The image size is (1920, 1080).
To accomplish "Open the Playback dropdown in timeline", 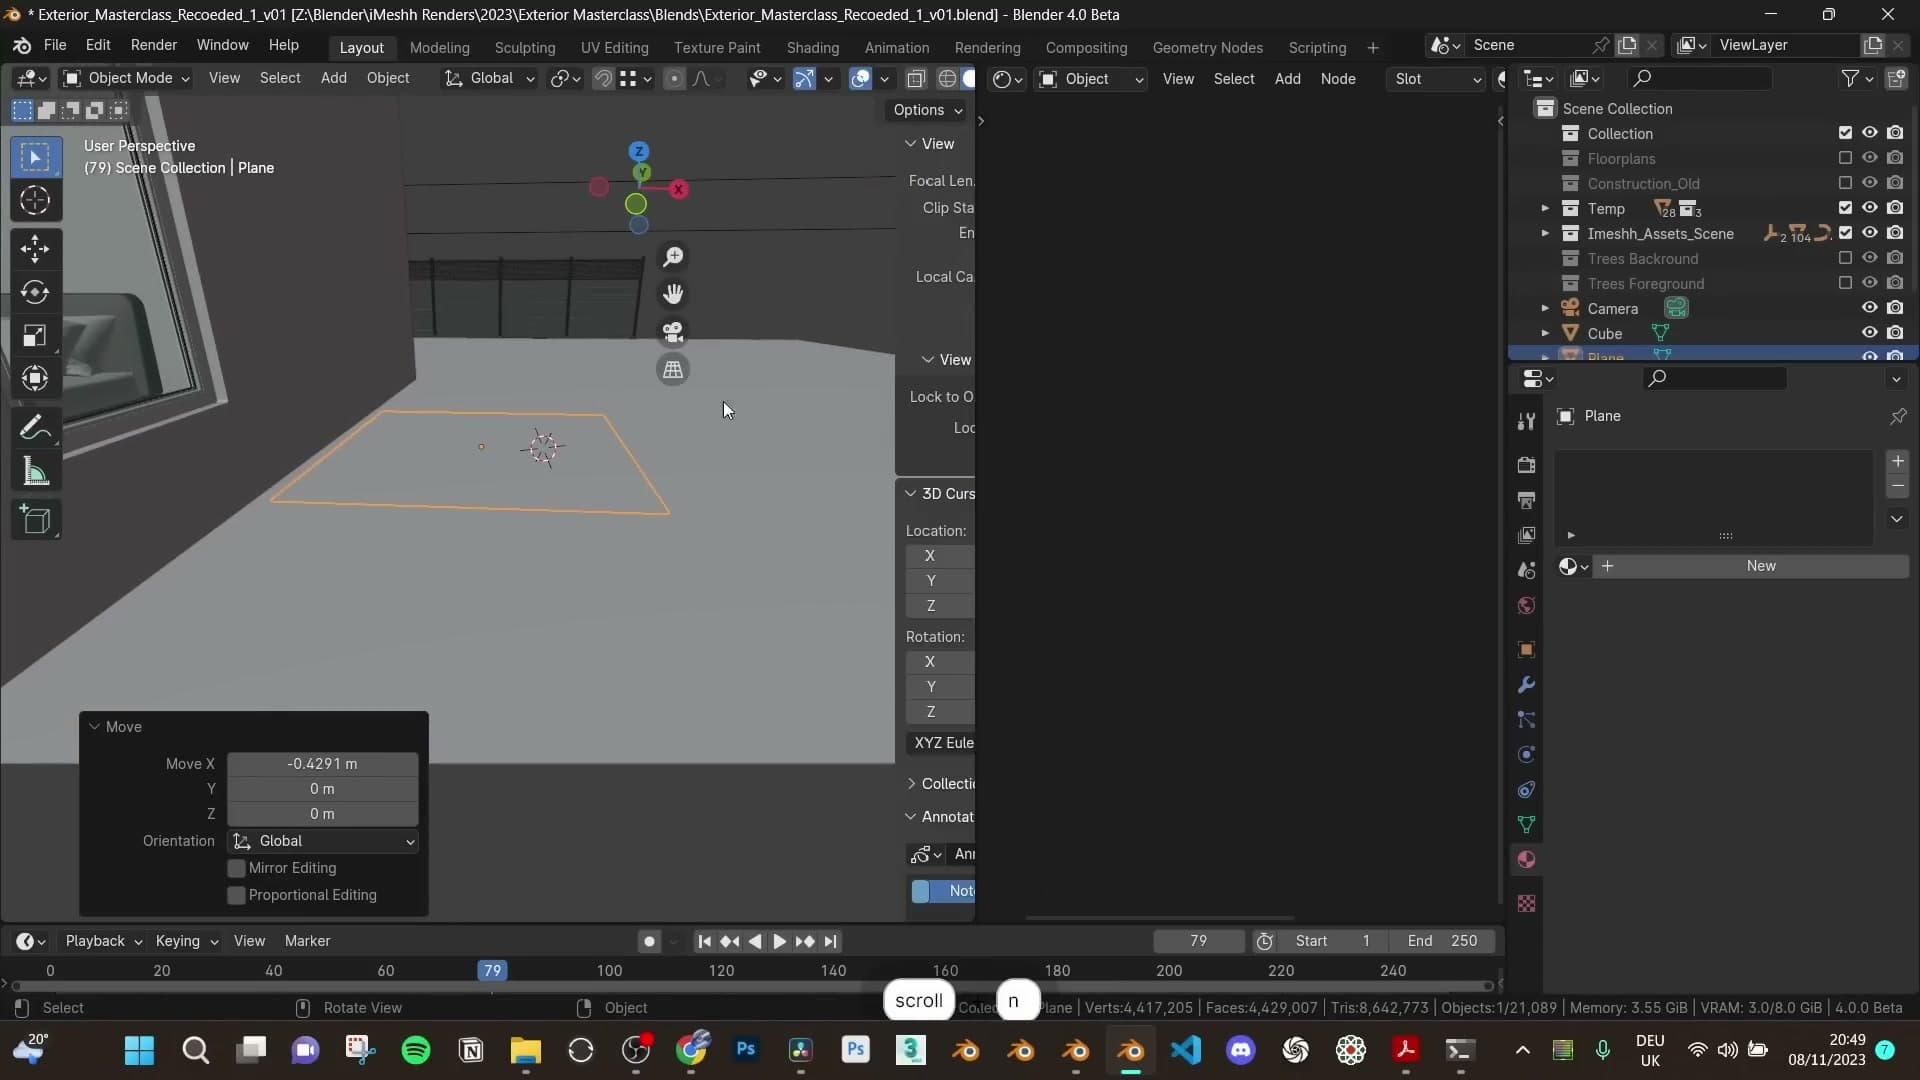I will (x=104, y=941).
